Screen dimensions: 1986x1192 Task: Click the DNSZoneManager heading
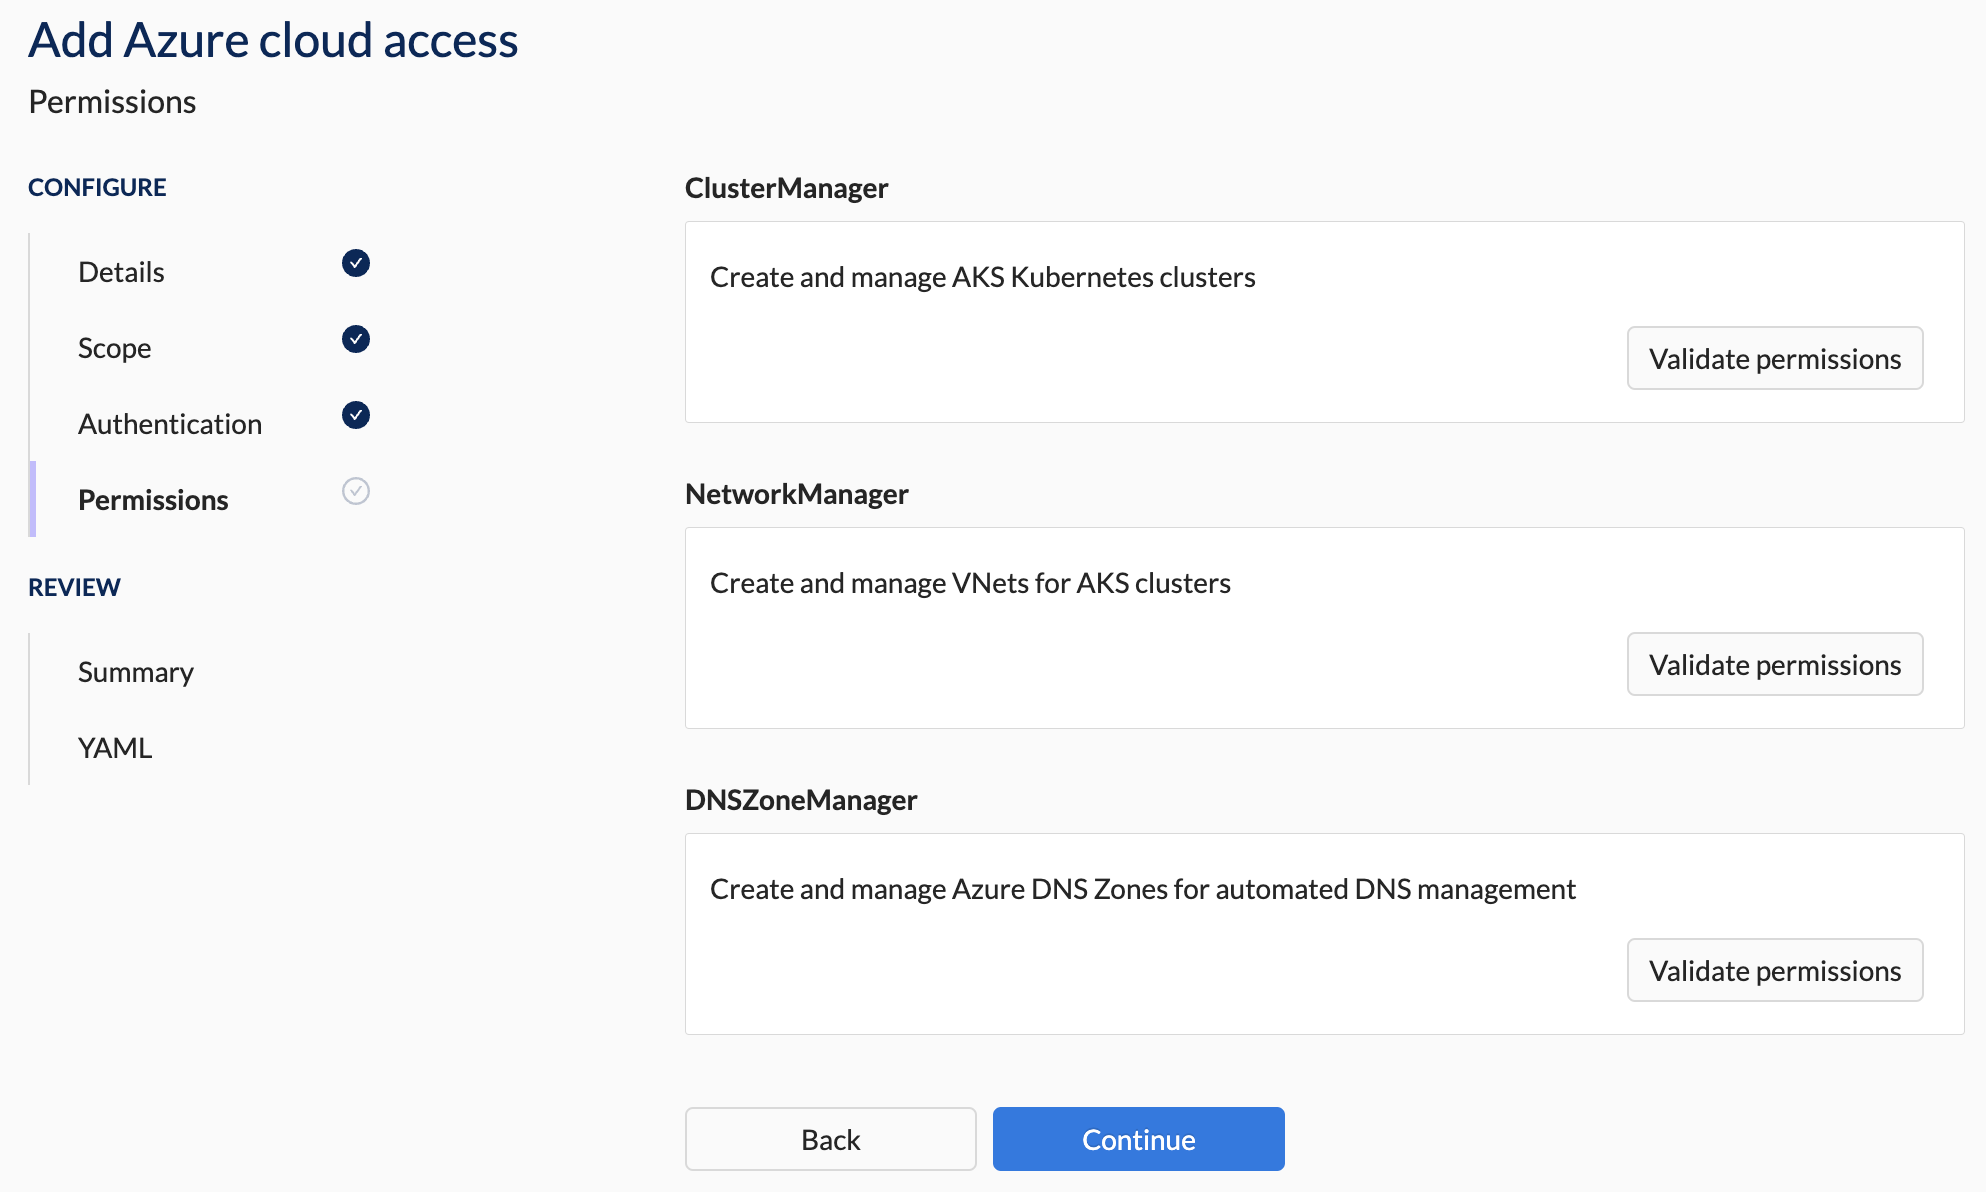pos(801,800)
